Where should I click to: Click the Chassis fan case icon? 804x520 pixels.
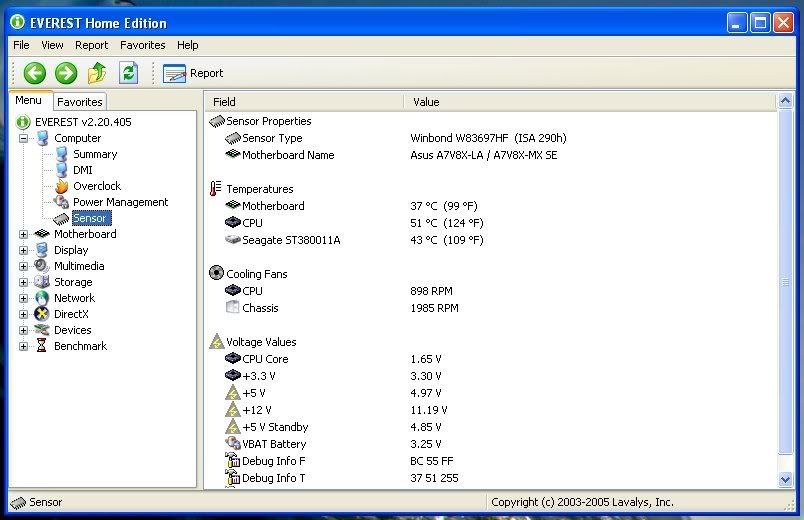233,307
